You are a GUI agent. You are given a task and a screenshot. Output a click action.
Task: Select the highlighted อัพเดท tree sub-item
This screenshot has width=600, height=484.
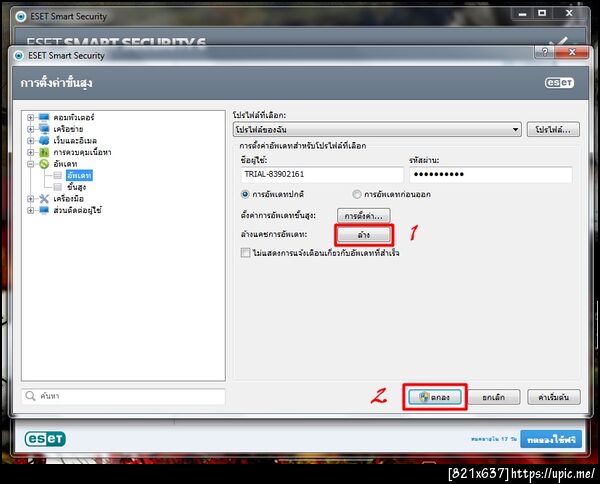tap(79, 175)
